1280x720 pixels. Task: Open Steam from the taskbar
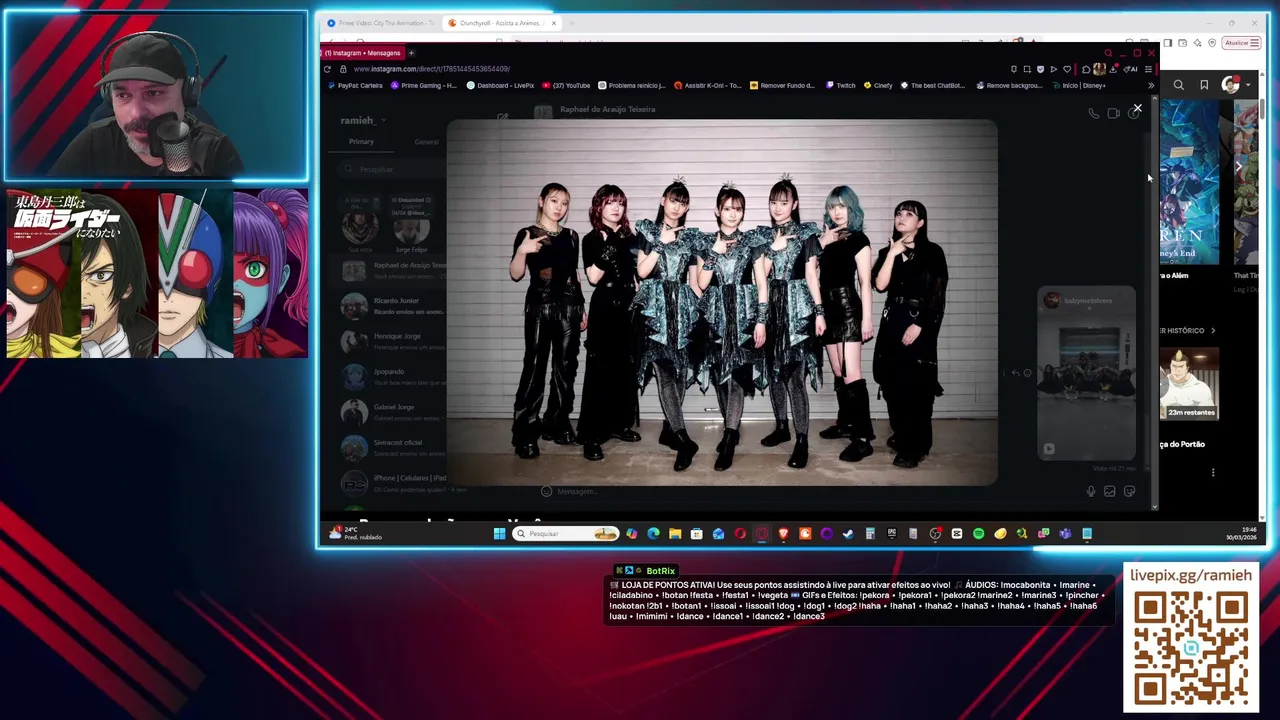pos(848,534)
